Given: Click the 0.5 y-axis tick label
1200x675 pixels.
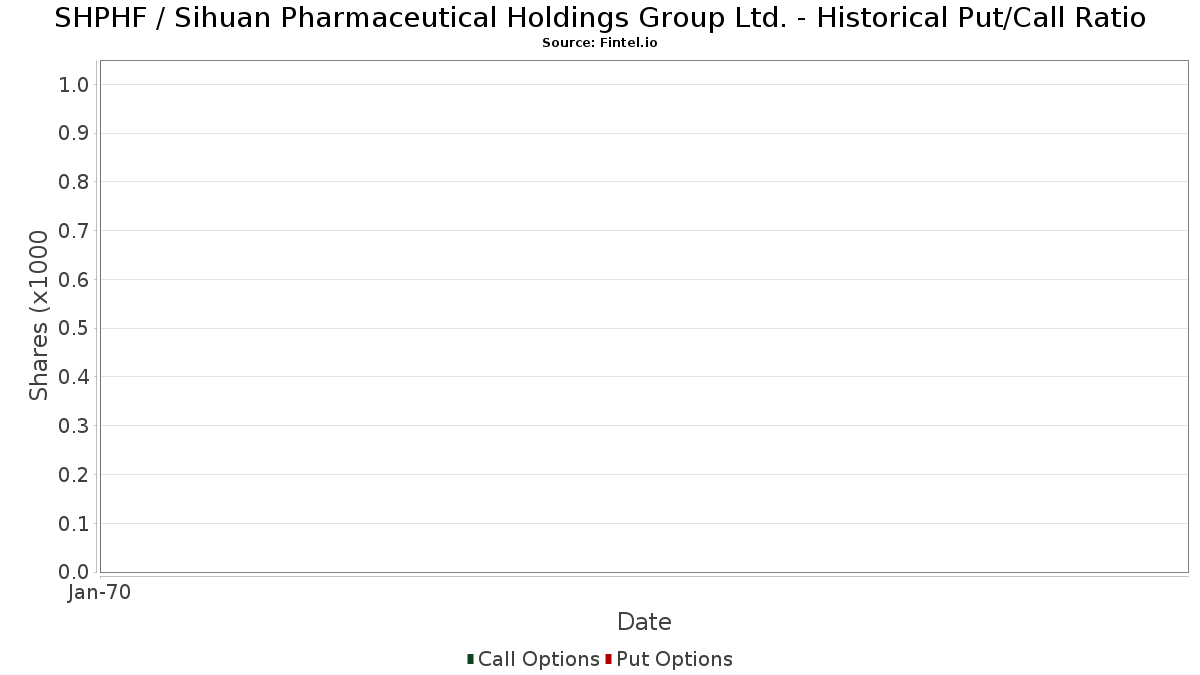Looking at the screenshot, I should click(x=75, y=329).
